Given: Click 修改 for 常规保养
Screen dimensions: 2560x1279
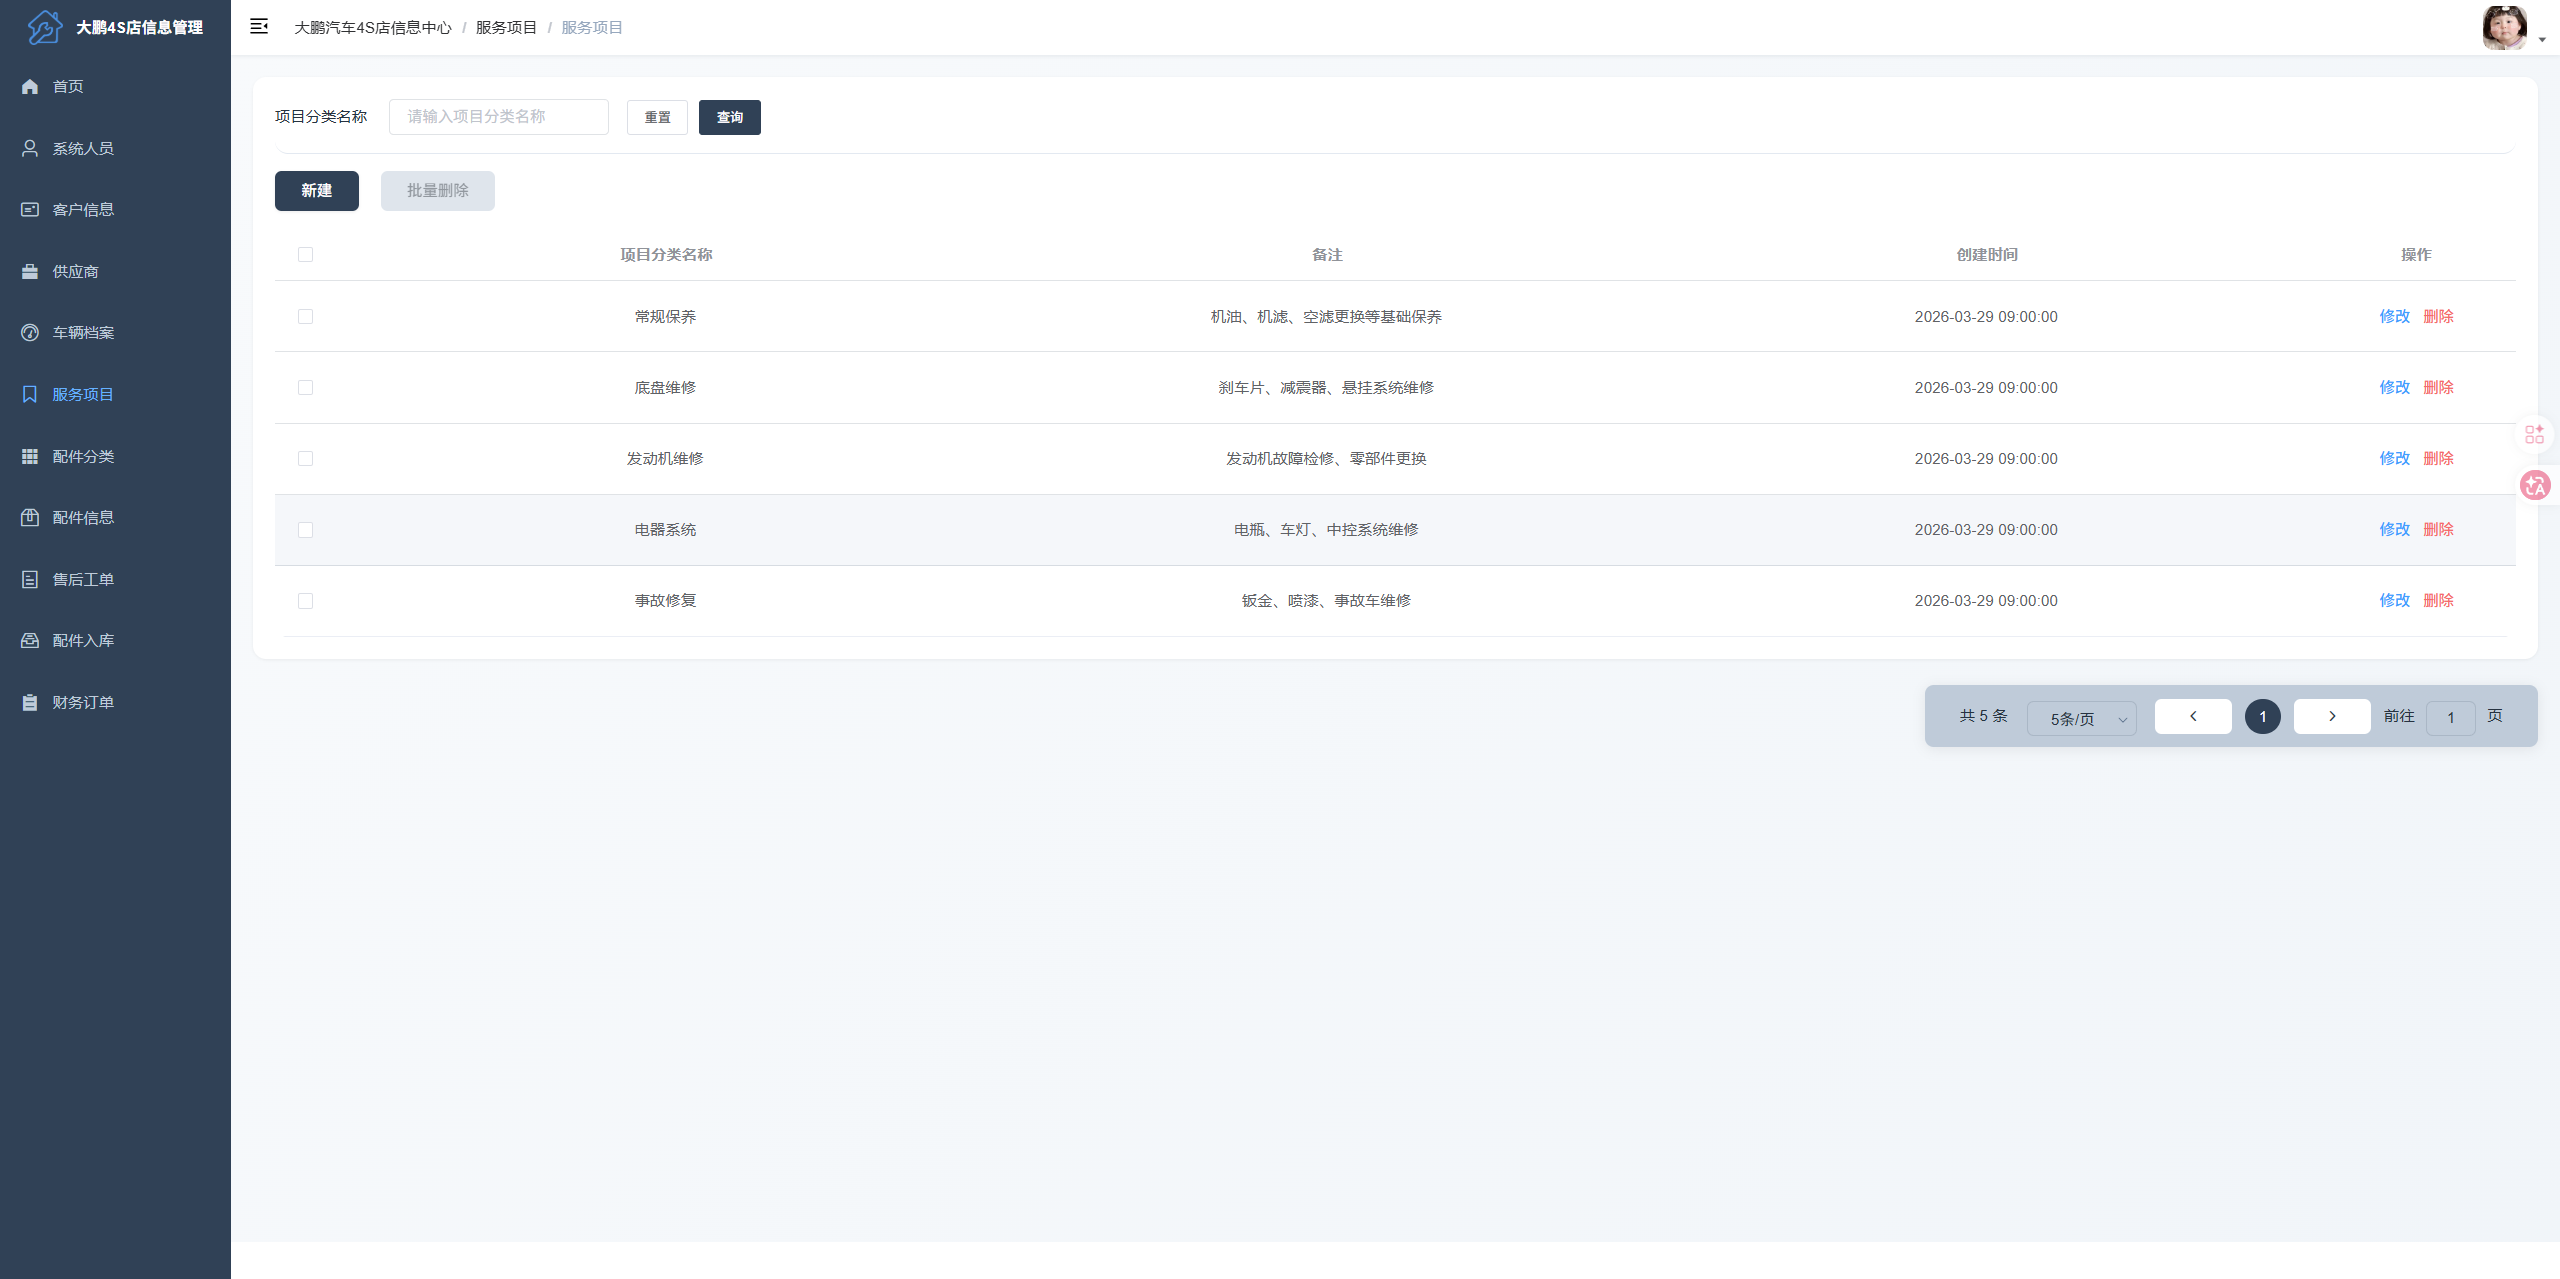Looking at the screenshot, I should (x=2395, y=317).
